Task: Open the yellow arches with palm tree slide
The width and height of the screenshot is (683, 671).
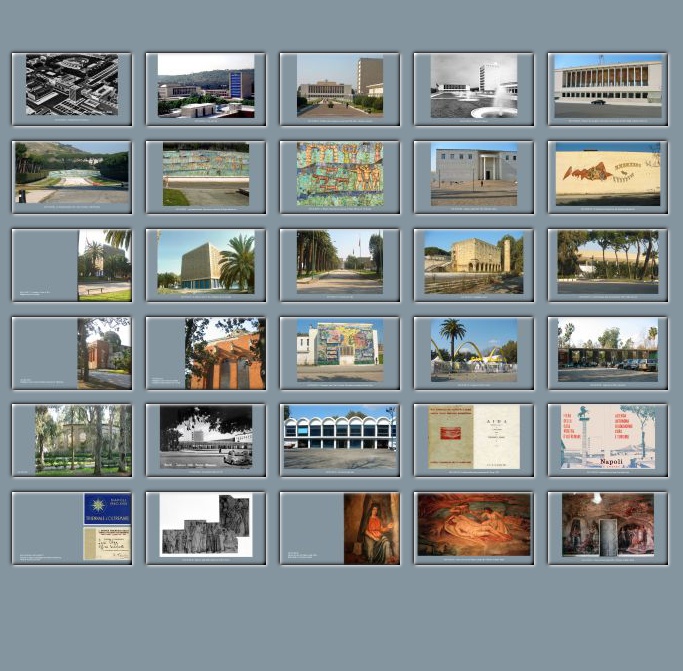Action: tap(473, 353)
